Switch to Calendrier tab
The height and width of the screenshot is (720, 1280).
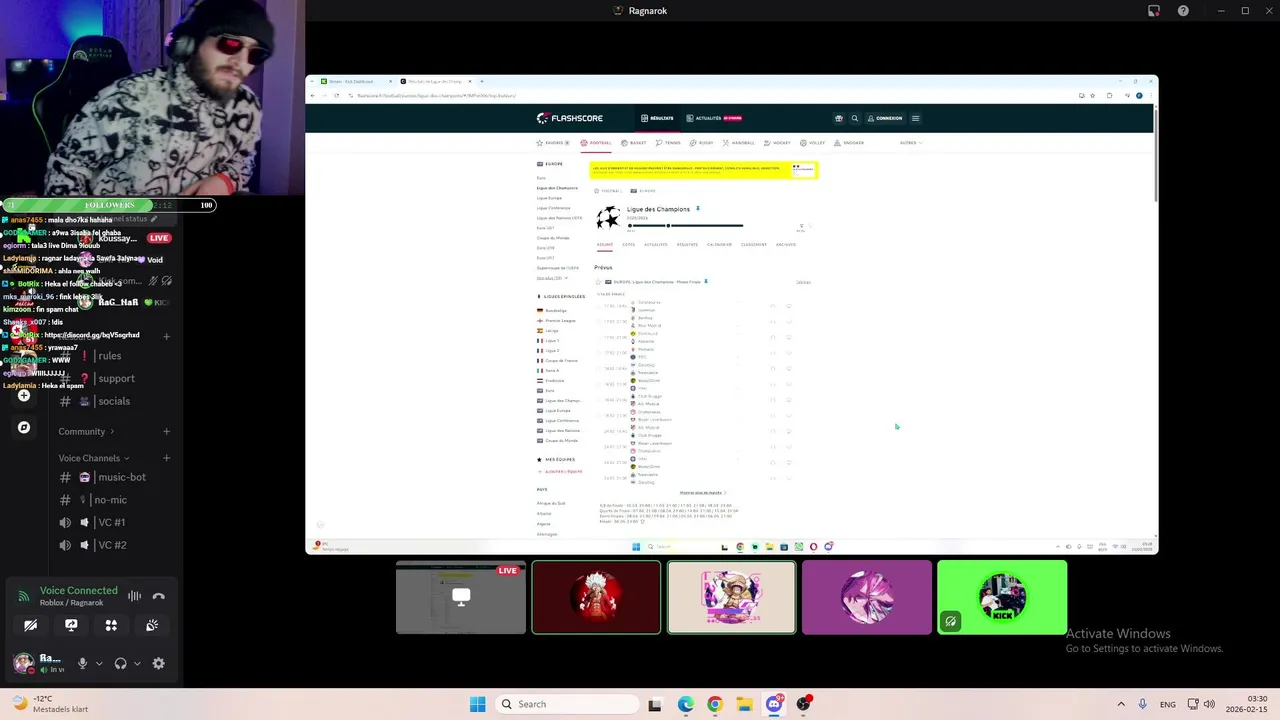coord(719,244)
